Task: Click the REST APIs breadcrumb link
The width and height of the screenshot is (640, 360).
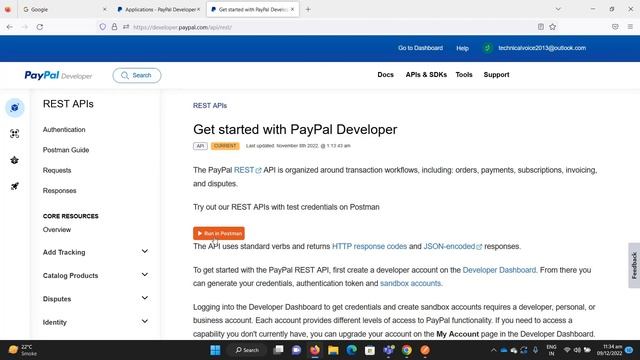Action: (210, 106)
